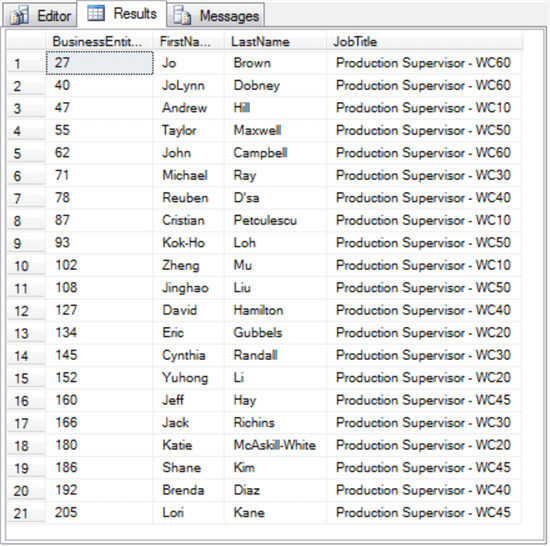The height and width of the screenshot is (546, 550).
Task: Click first name 'JoLynn'
Action: point(183,86)
